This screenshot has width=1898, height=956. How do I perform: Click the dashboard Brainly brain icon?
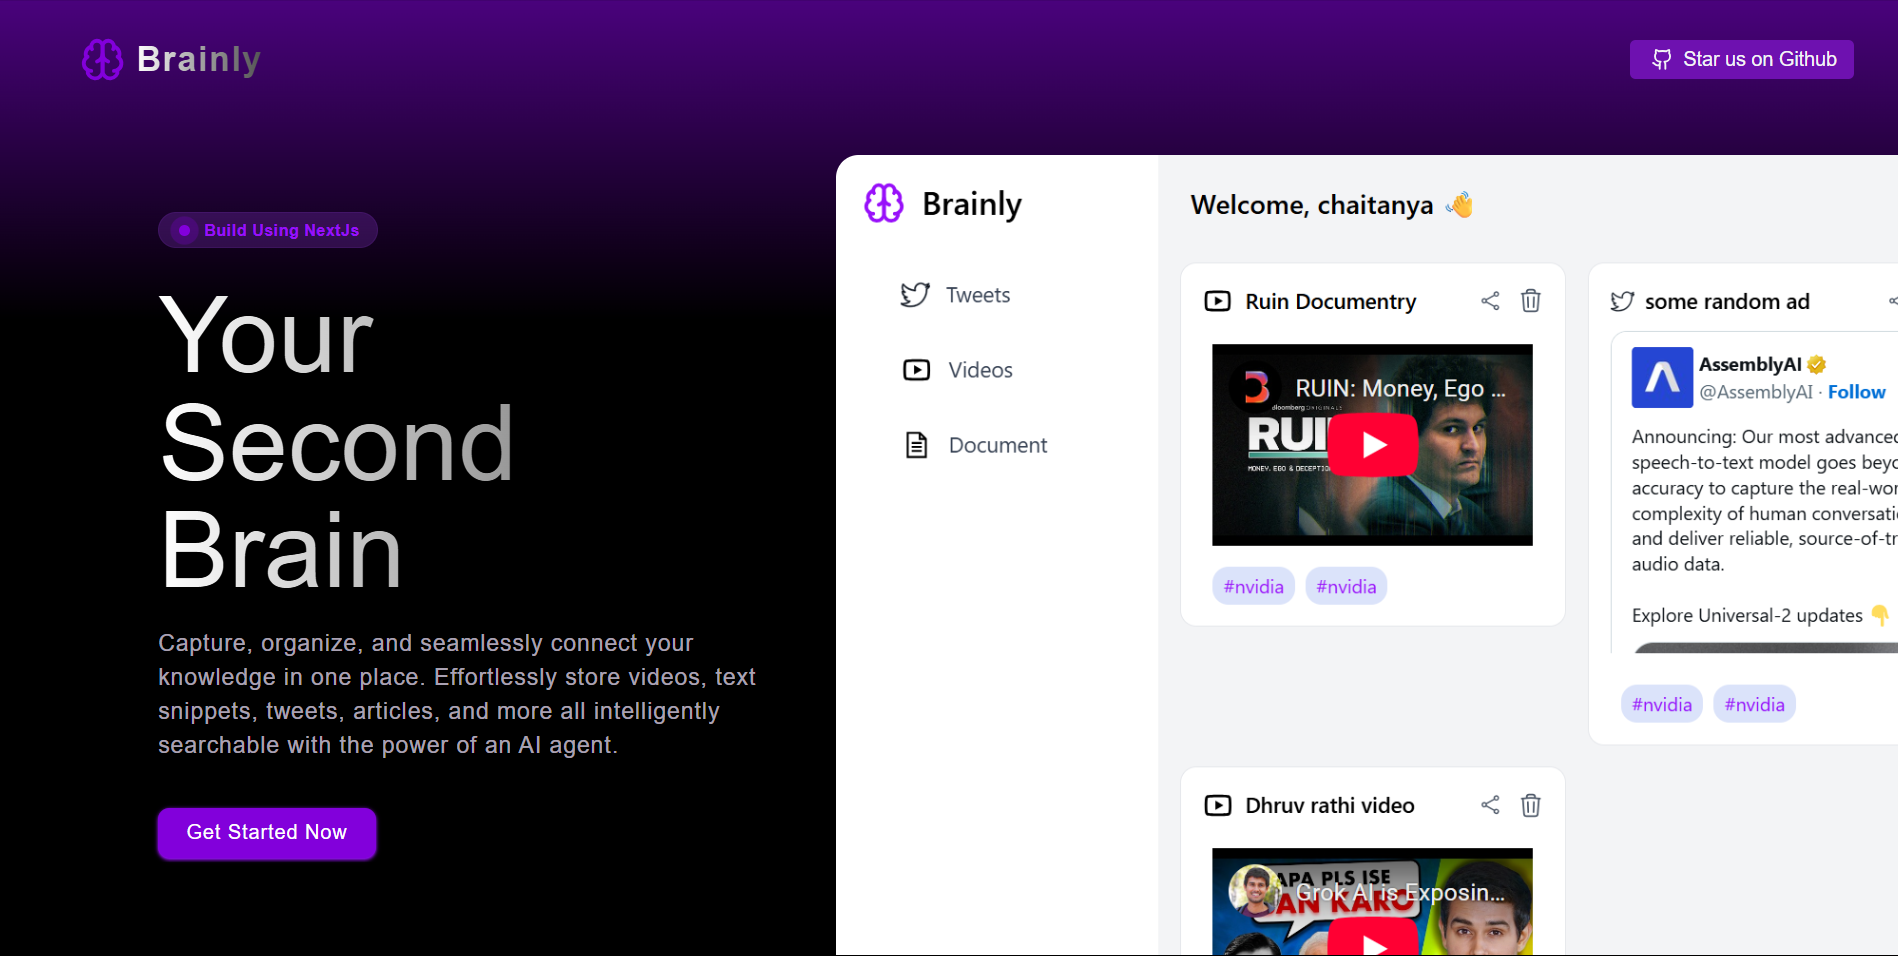coord(884,203)
